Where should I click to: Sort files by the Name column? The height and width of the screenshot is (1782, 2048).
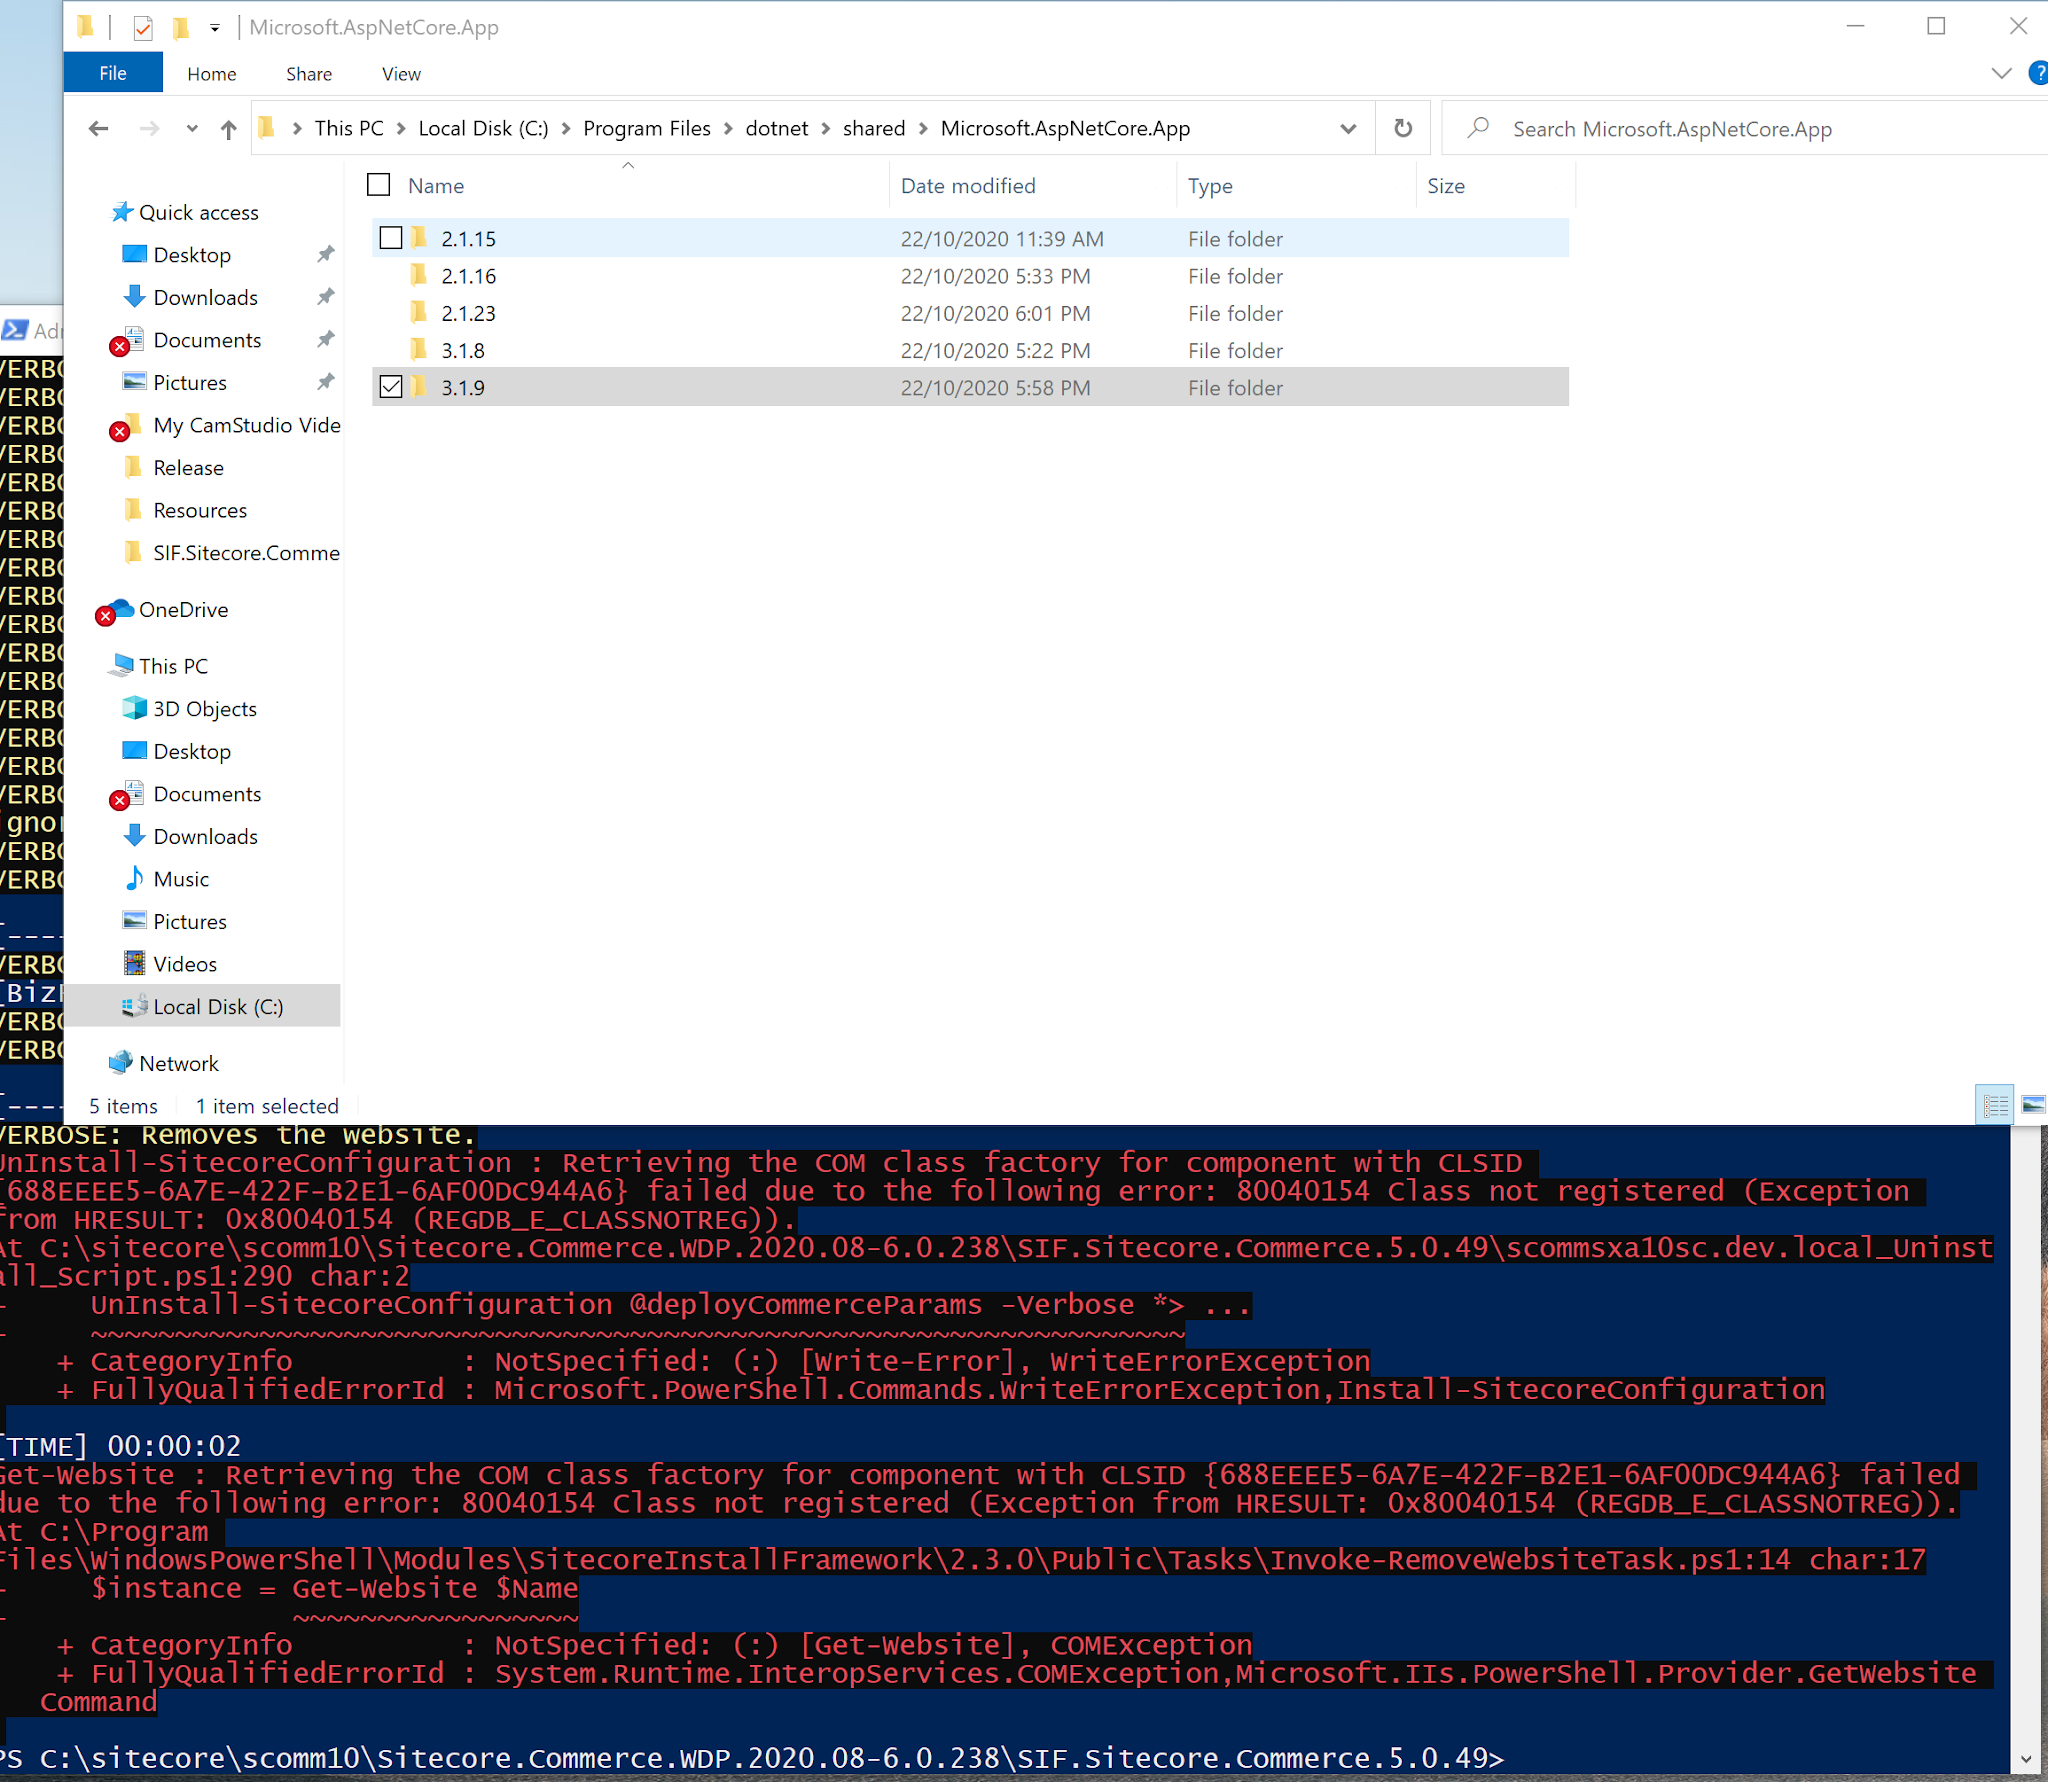click(x=436, y=186)
